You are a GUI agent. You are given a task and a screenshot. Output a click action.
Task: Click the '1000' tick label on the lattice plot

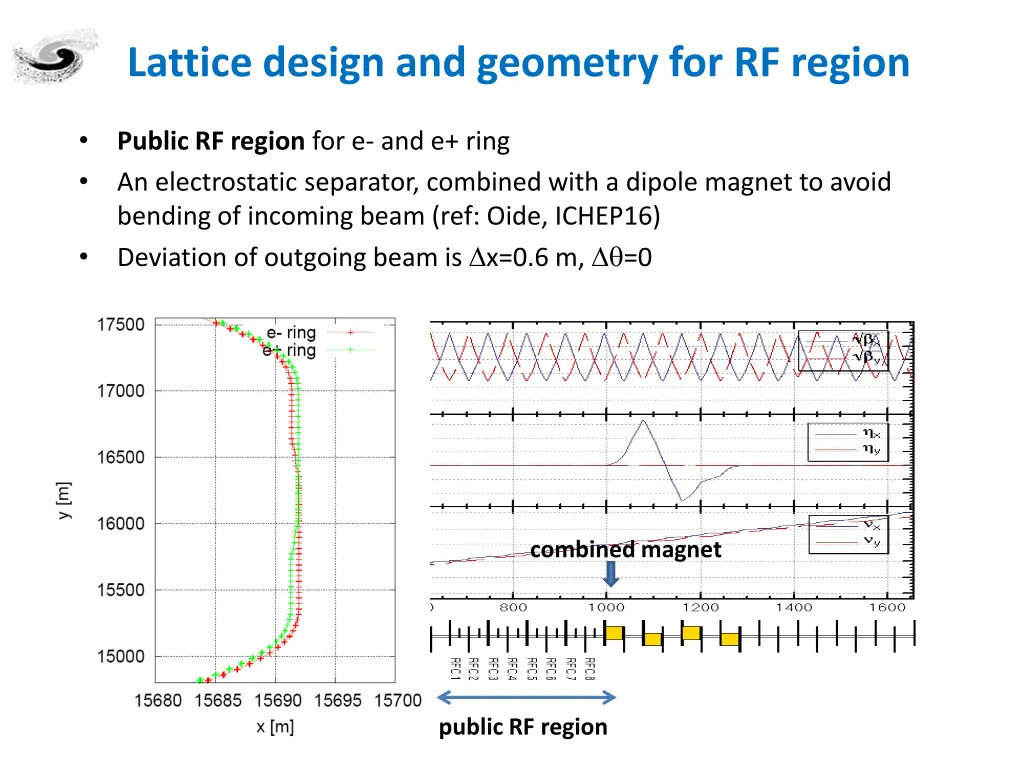click(607, 607)
